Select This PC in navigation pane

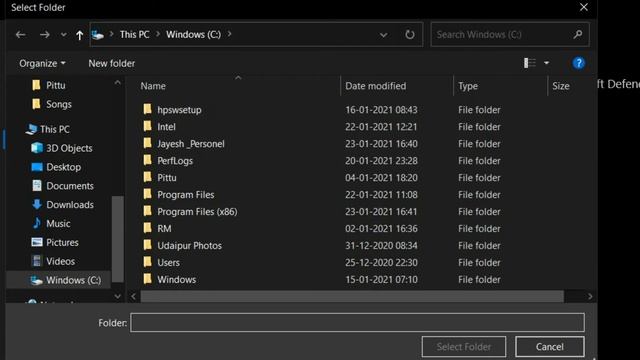coord(54,129)
